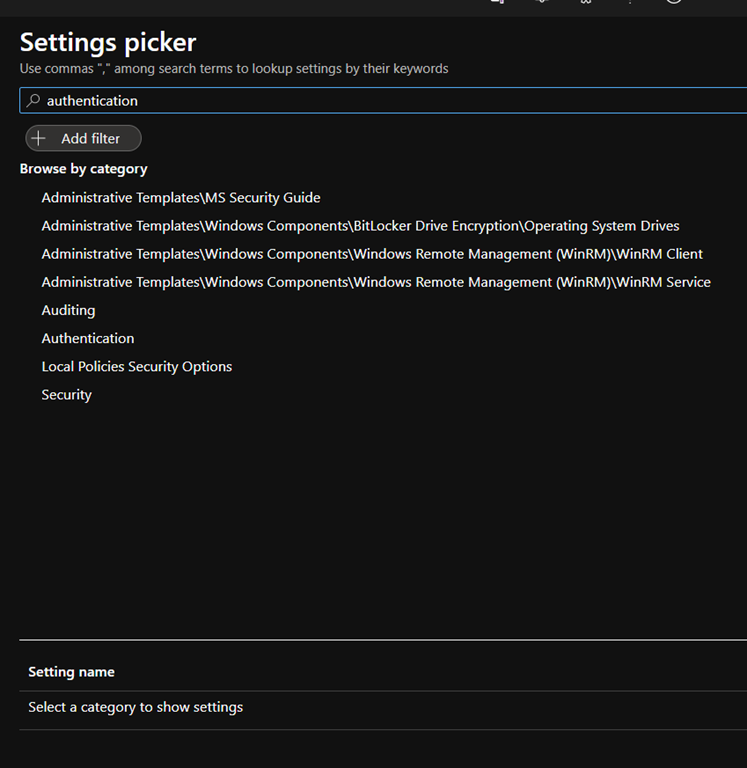Screen dimensions: 747x768
Task: Click the magnifier search icon
Action: pos(33,101)
